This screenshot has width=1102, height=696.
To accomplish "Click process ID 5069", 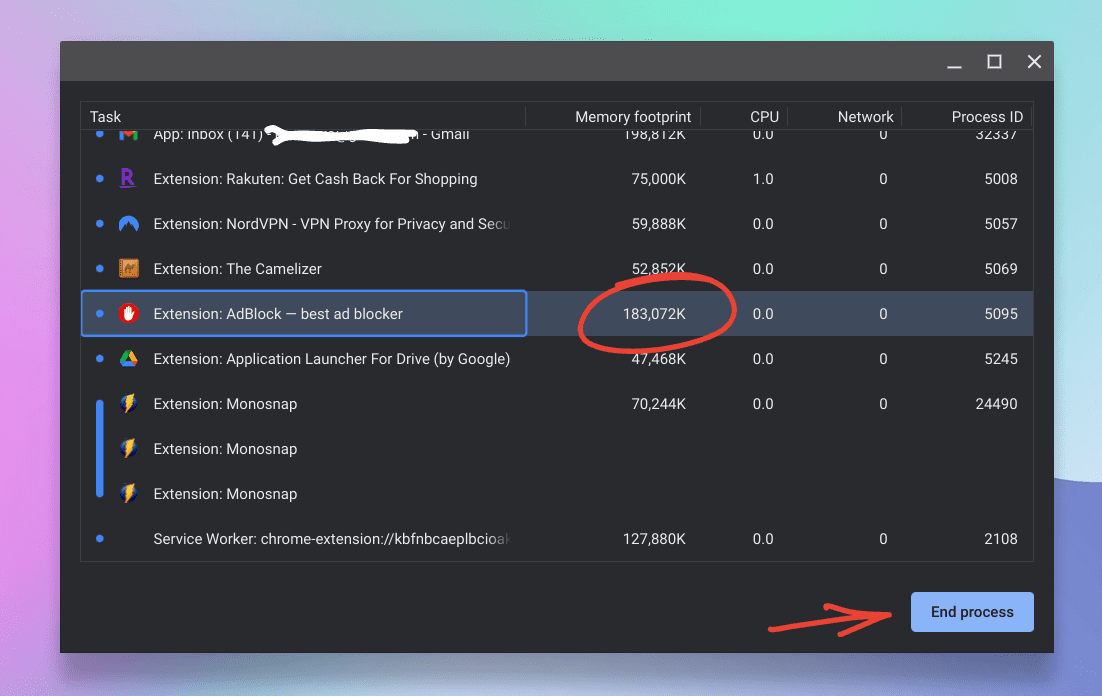I will click(1001, 269).
